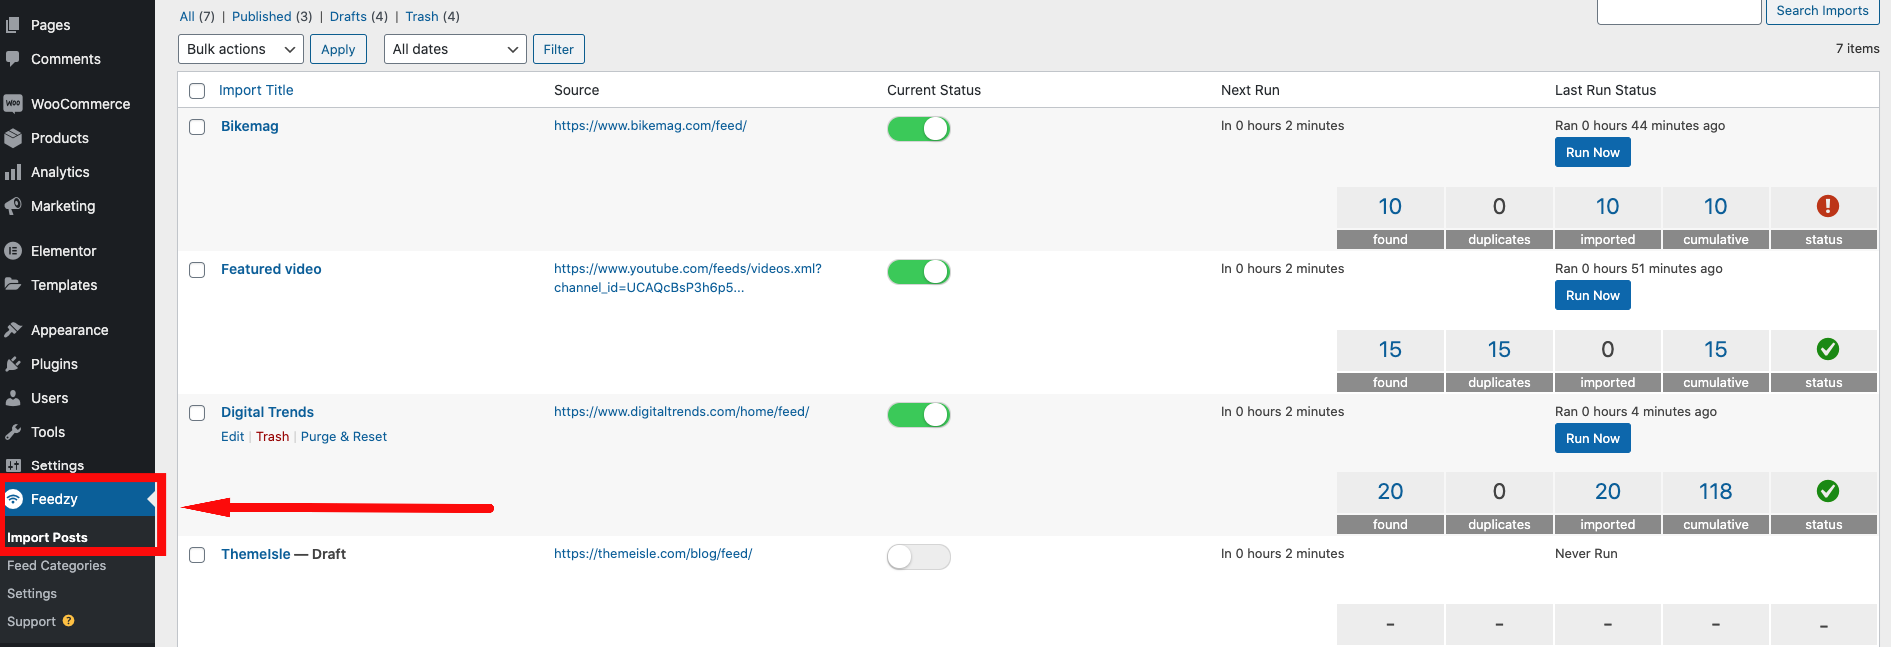Viewport: 1891px width, 647px height.
Task: Click the Apply bulk action button
Action: tap(338, 49)
